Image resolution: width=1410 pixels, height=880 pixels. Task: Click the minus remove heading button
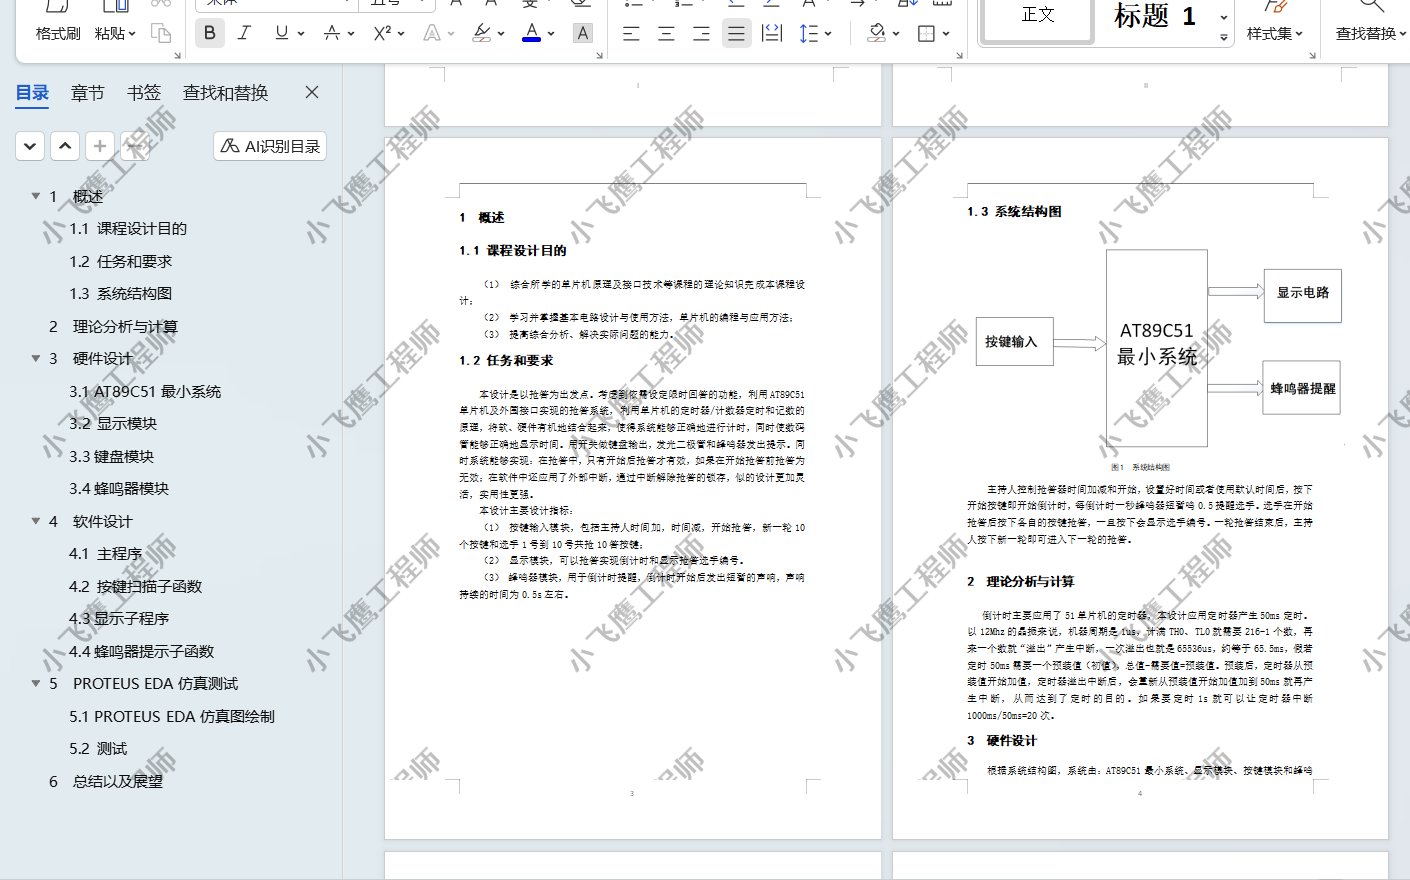pyautogui.click(x=135, y=146)
